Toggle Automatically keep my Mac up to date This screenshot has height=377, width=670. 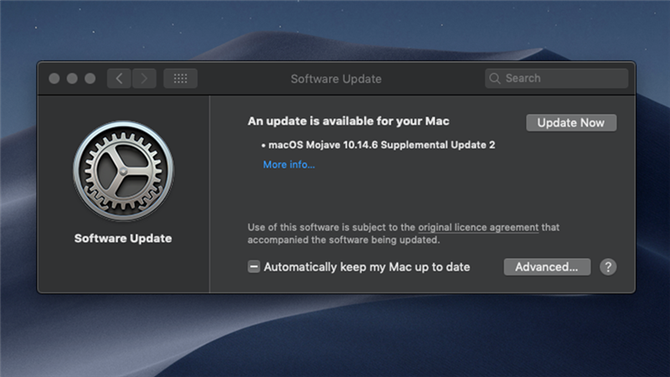(254, 267)
